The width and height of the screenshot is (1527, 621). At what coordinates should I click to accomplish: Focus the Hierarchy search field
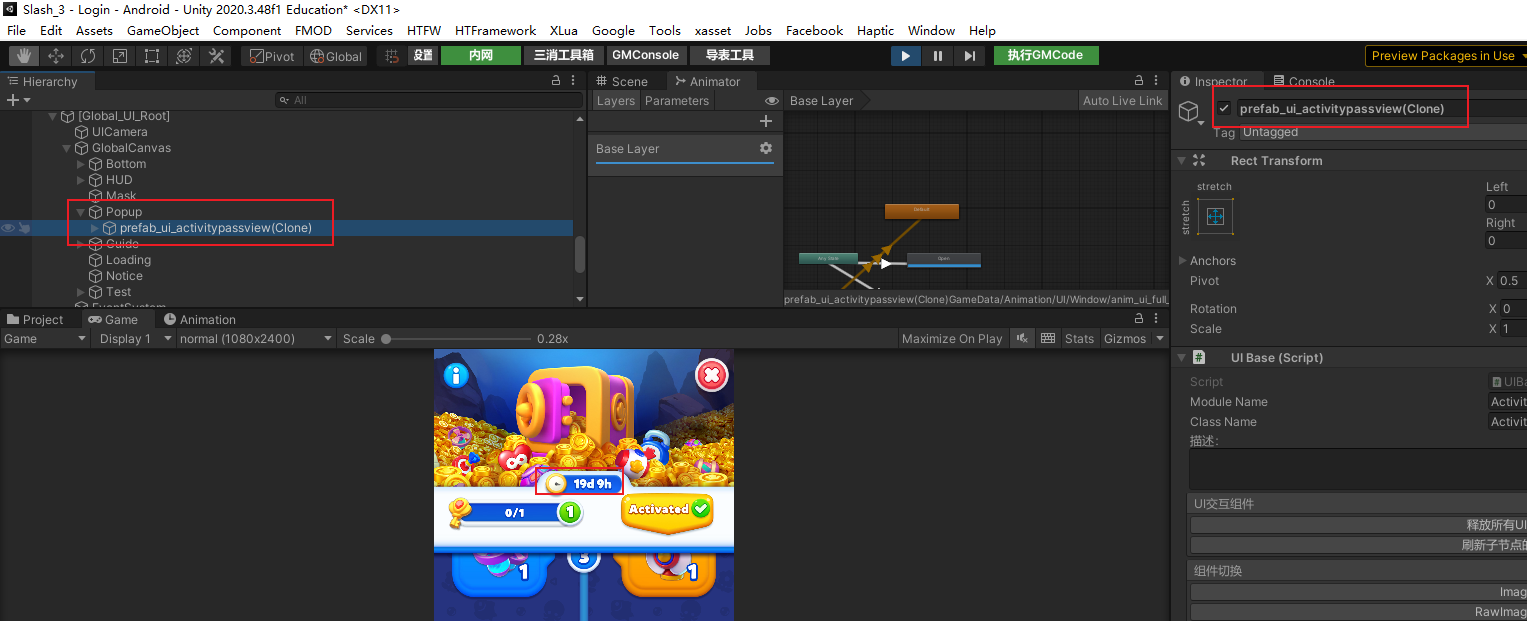click(x=429, y=100)
